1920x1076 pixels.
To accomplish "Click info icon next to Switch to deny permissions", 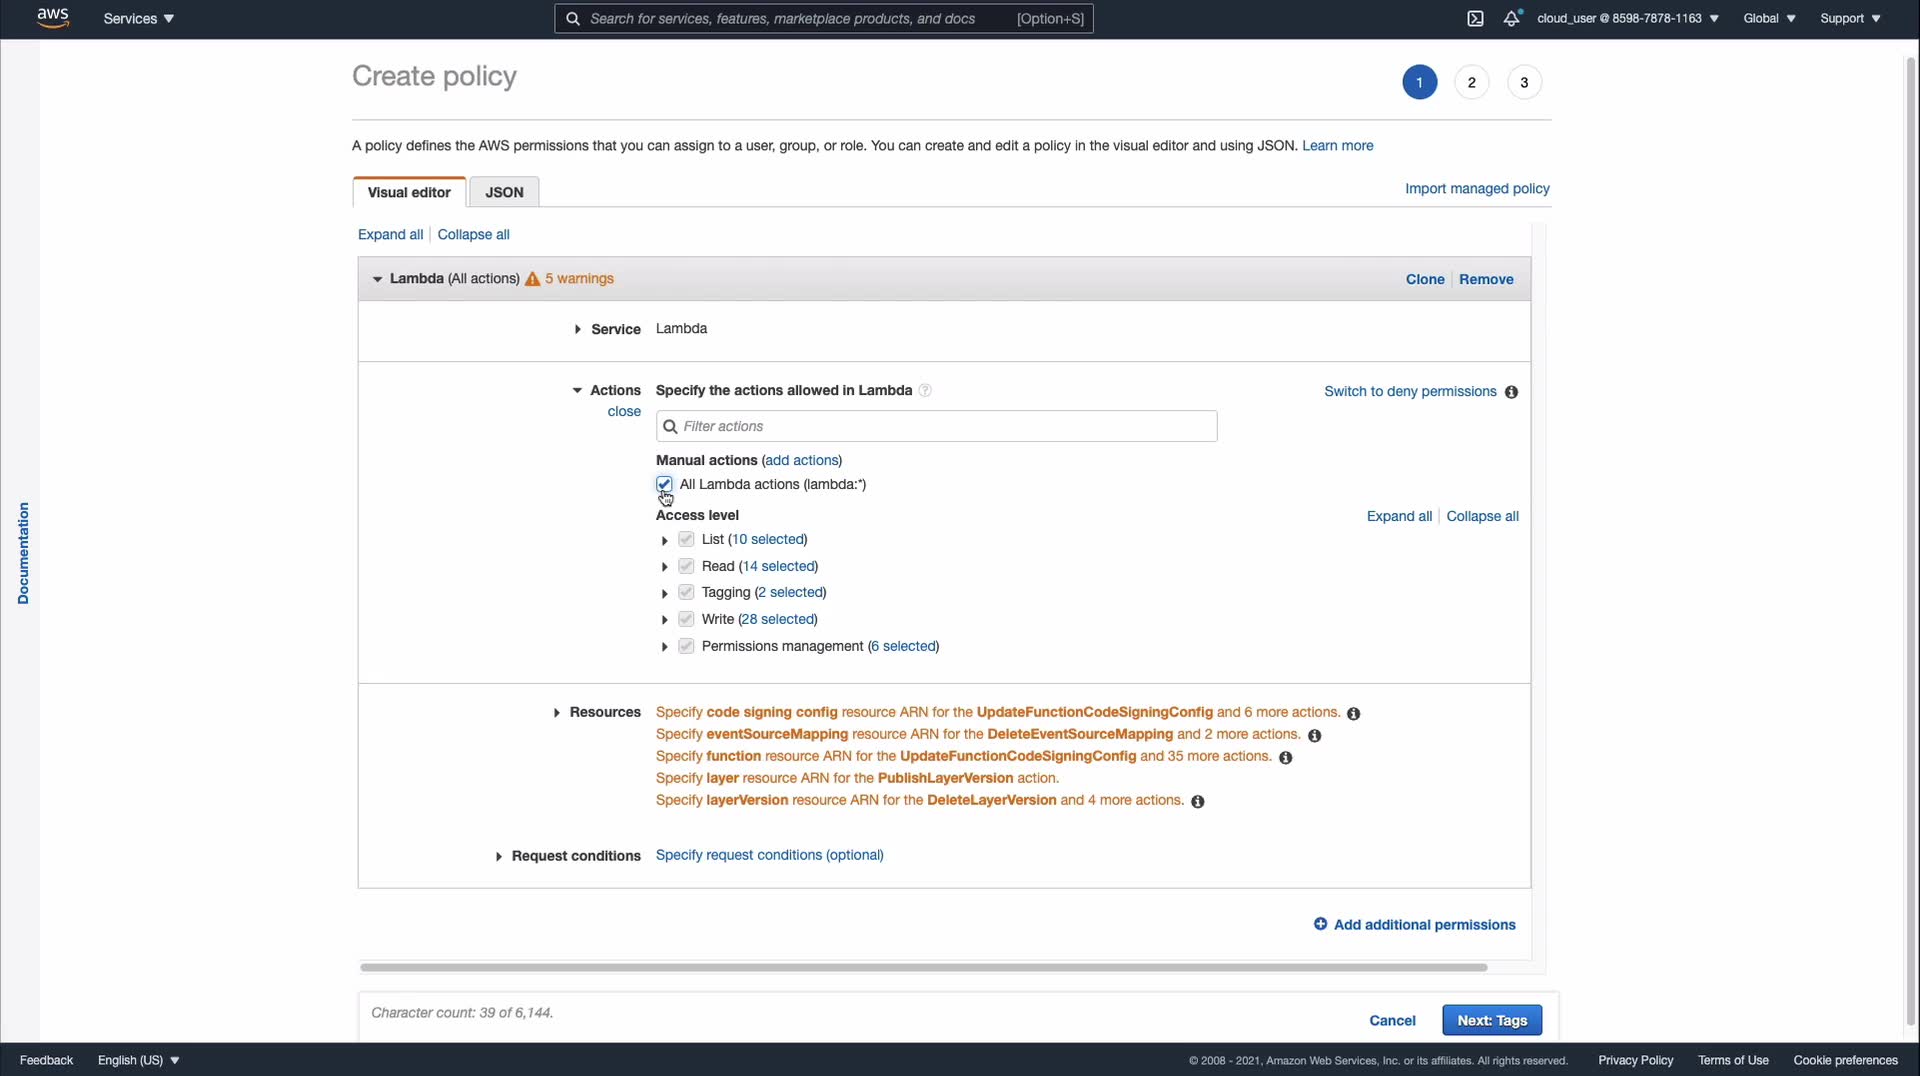I will [1511, 392].
